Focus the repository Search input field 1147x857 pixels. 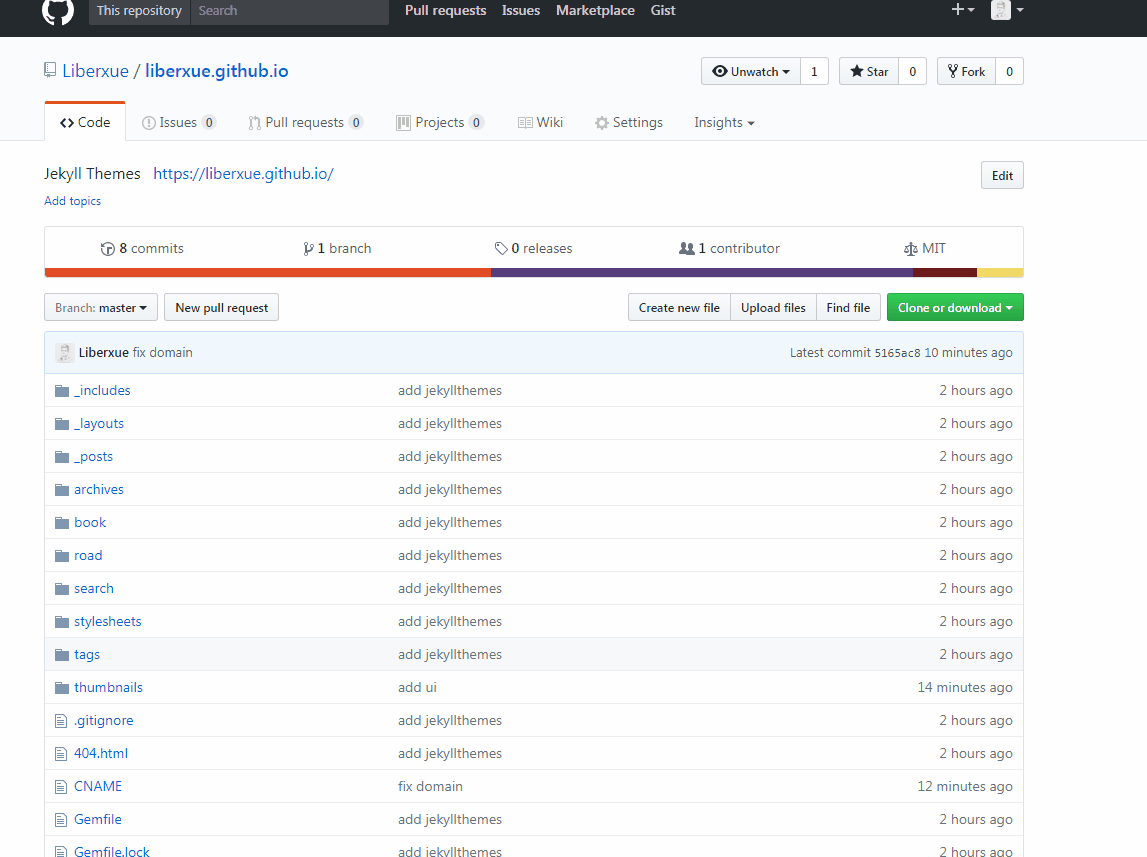tap(290, 11)
